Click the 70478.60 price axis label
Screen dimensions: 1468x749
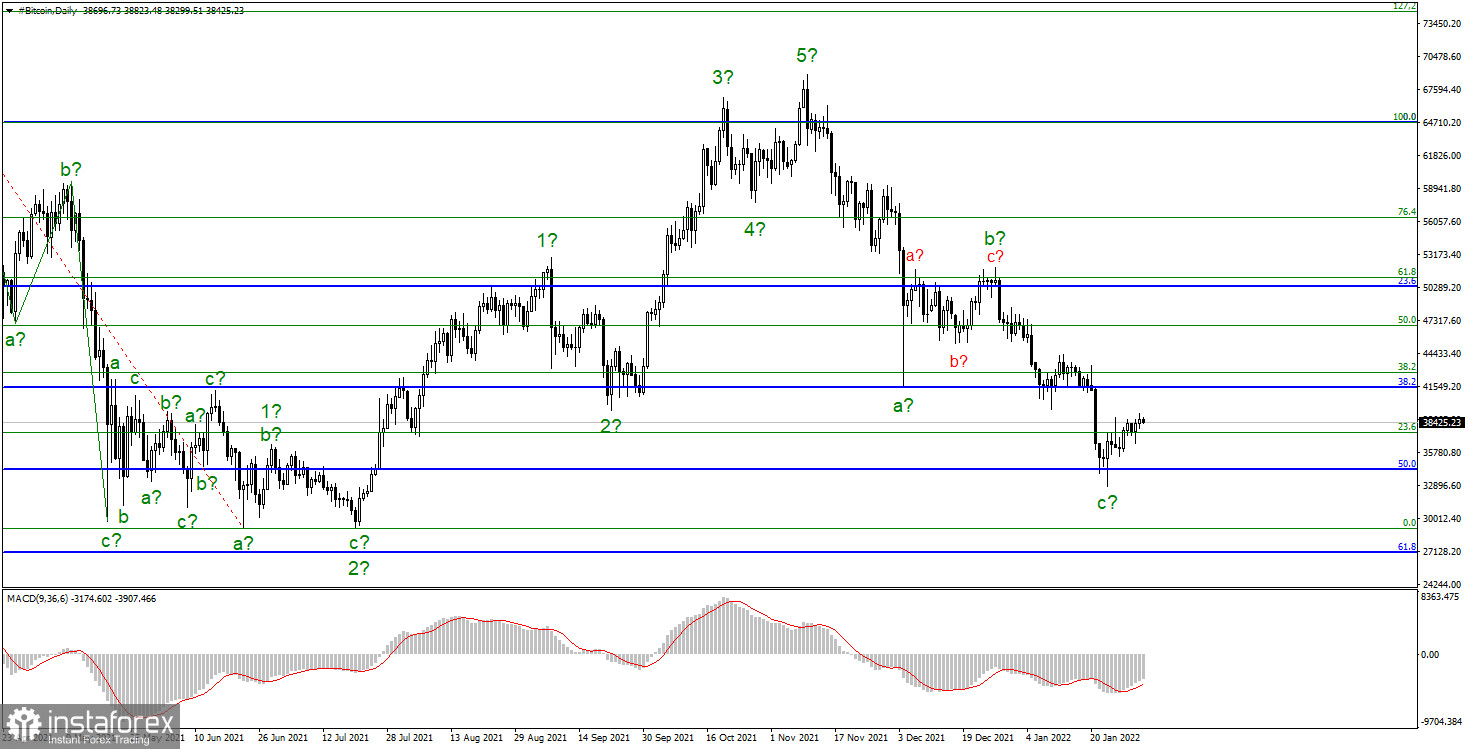[x=1442, y=57]
